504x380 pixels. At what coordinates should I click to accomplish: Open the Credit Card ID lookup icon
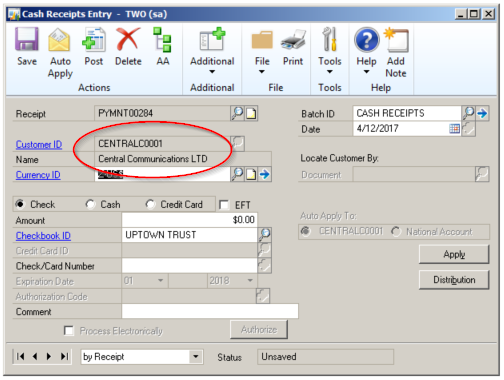click(265, 250)
